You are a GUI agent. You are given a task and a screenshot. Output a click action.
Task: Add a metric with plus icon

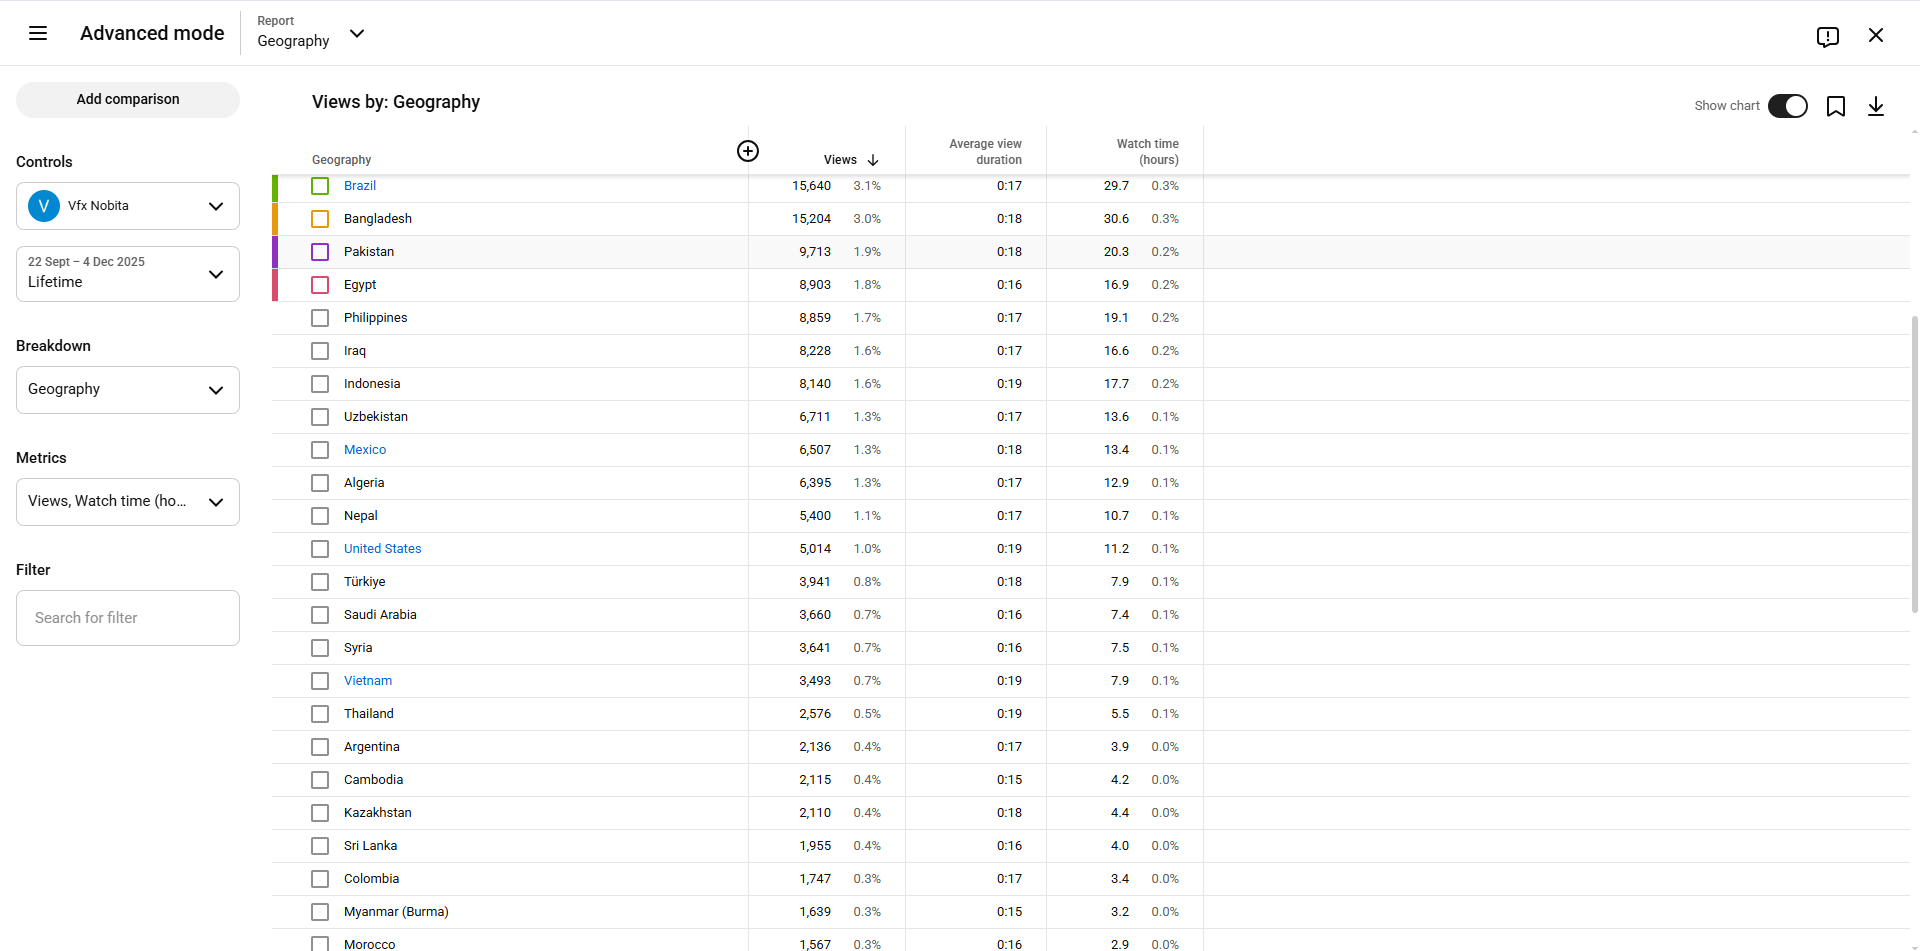pyautogui.click(x=747, y=151)
